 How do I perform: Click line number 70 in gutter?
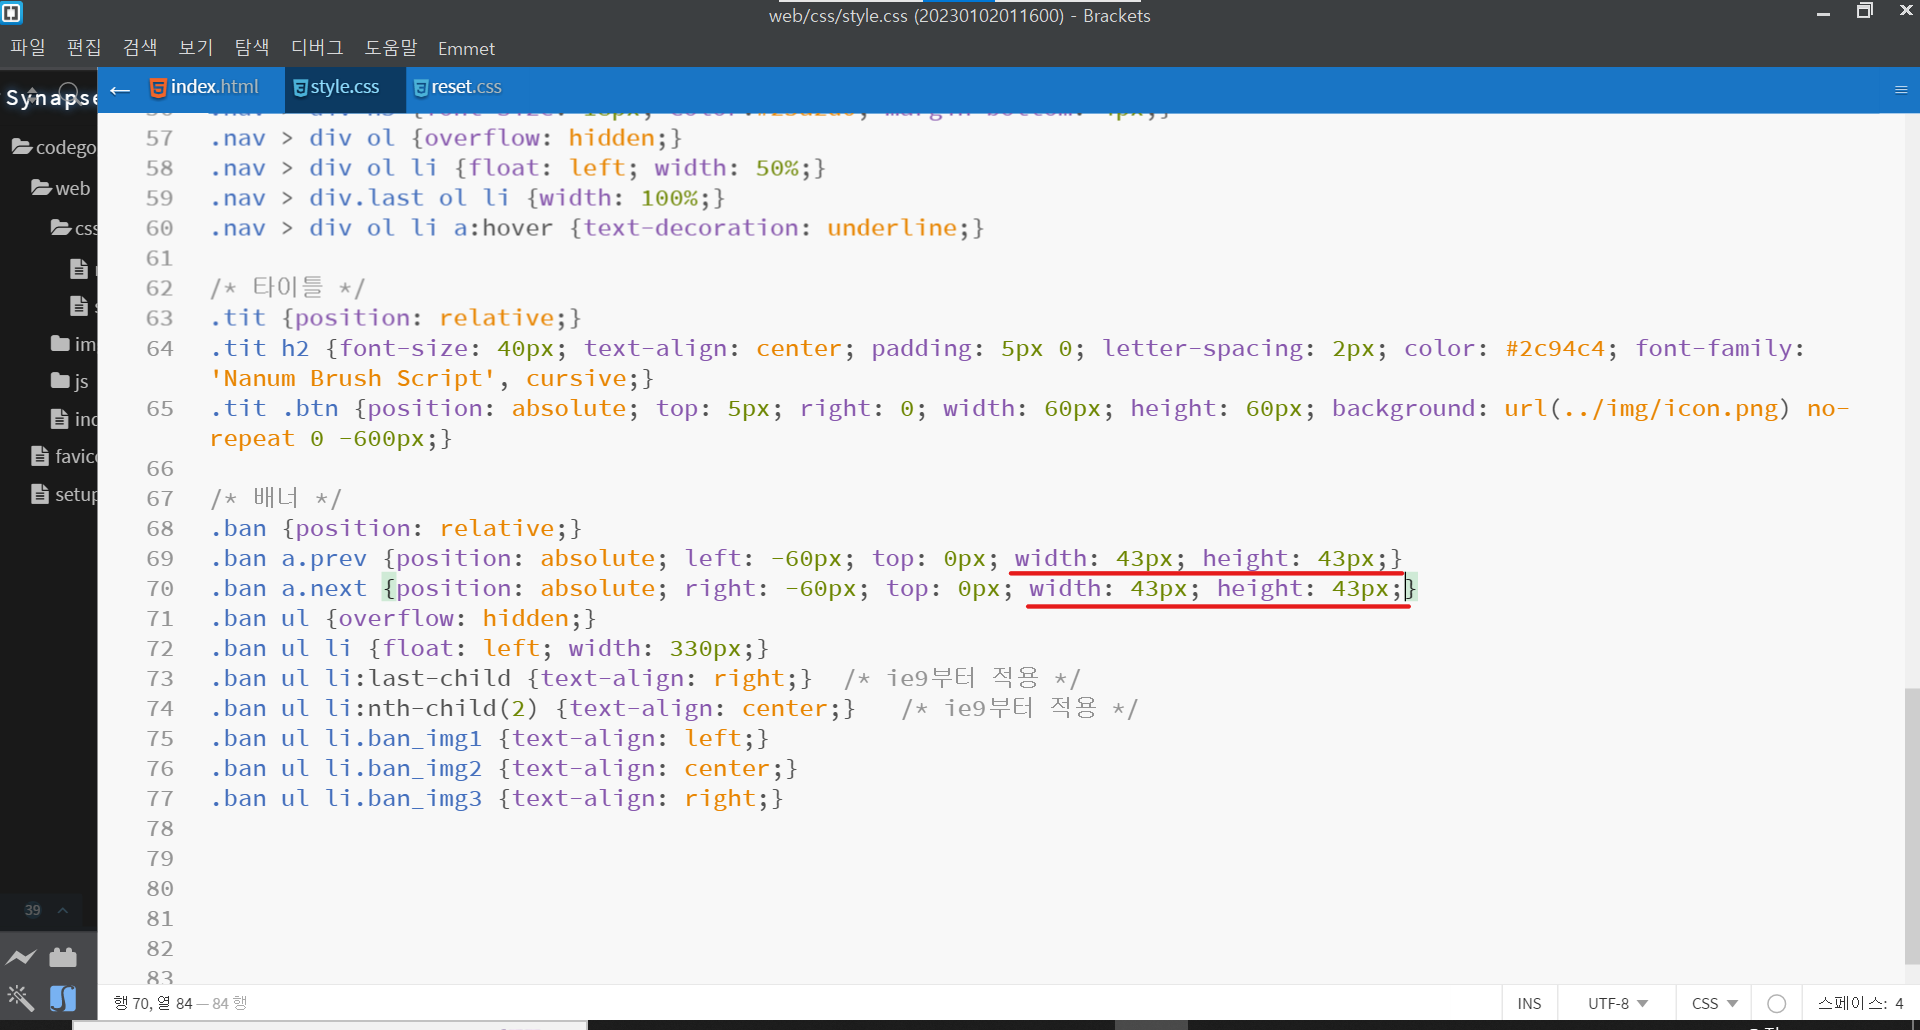coord(159,588)
